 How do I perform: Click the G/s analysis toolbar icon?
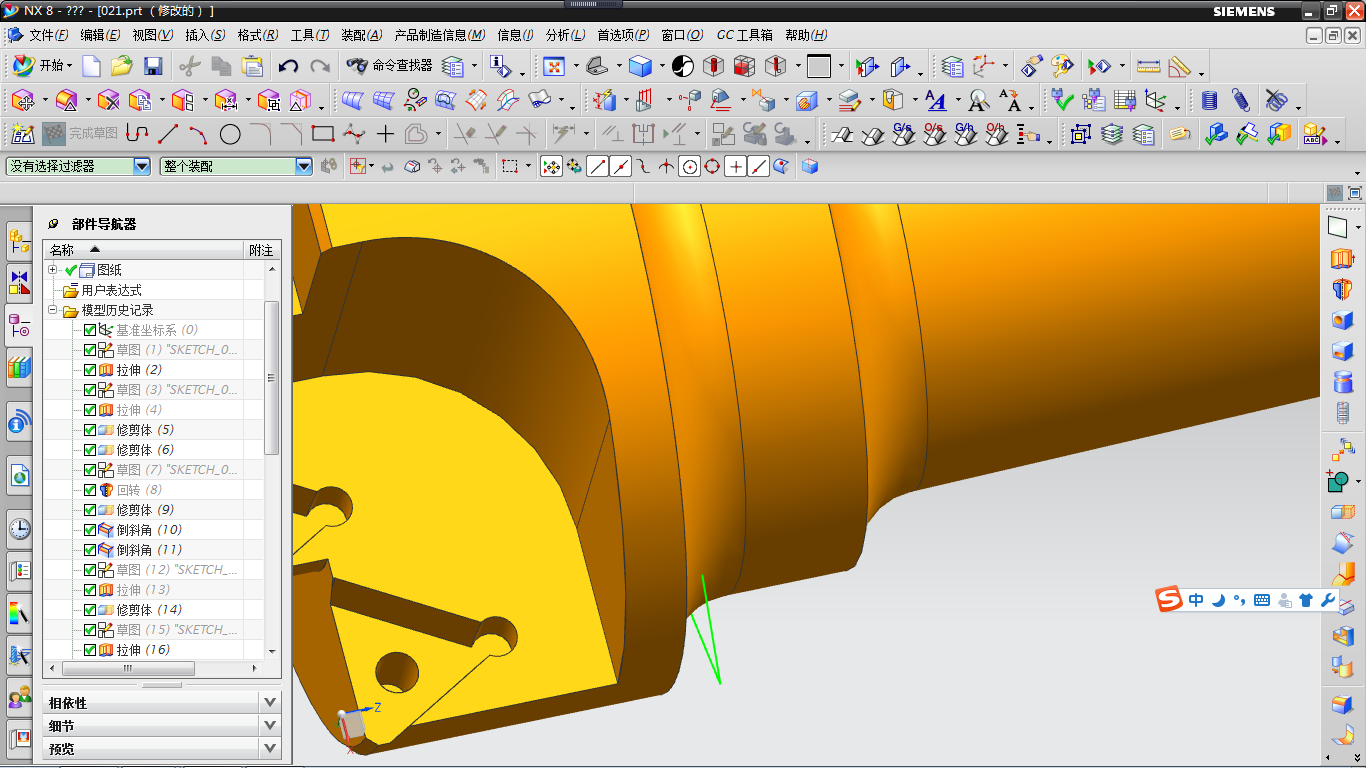[x=903, y=133]
